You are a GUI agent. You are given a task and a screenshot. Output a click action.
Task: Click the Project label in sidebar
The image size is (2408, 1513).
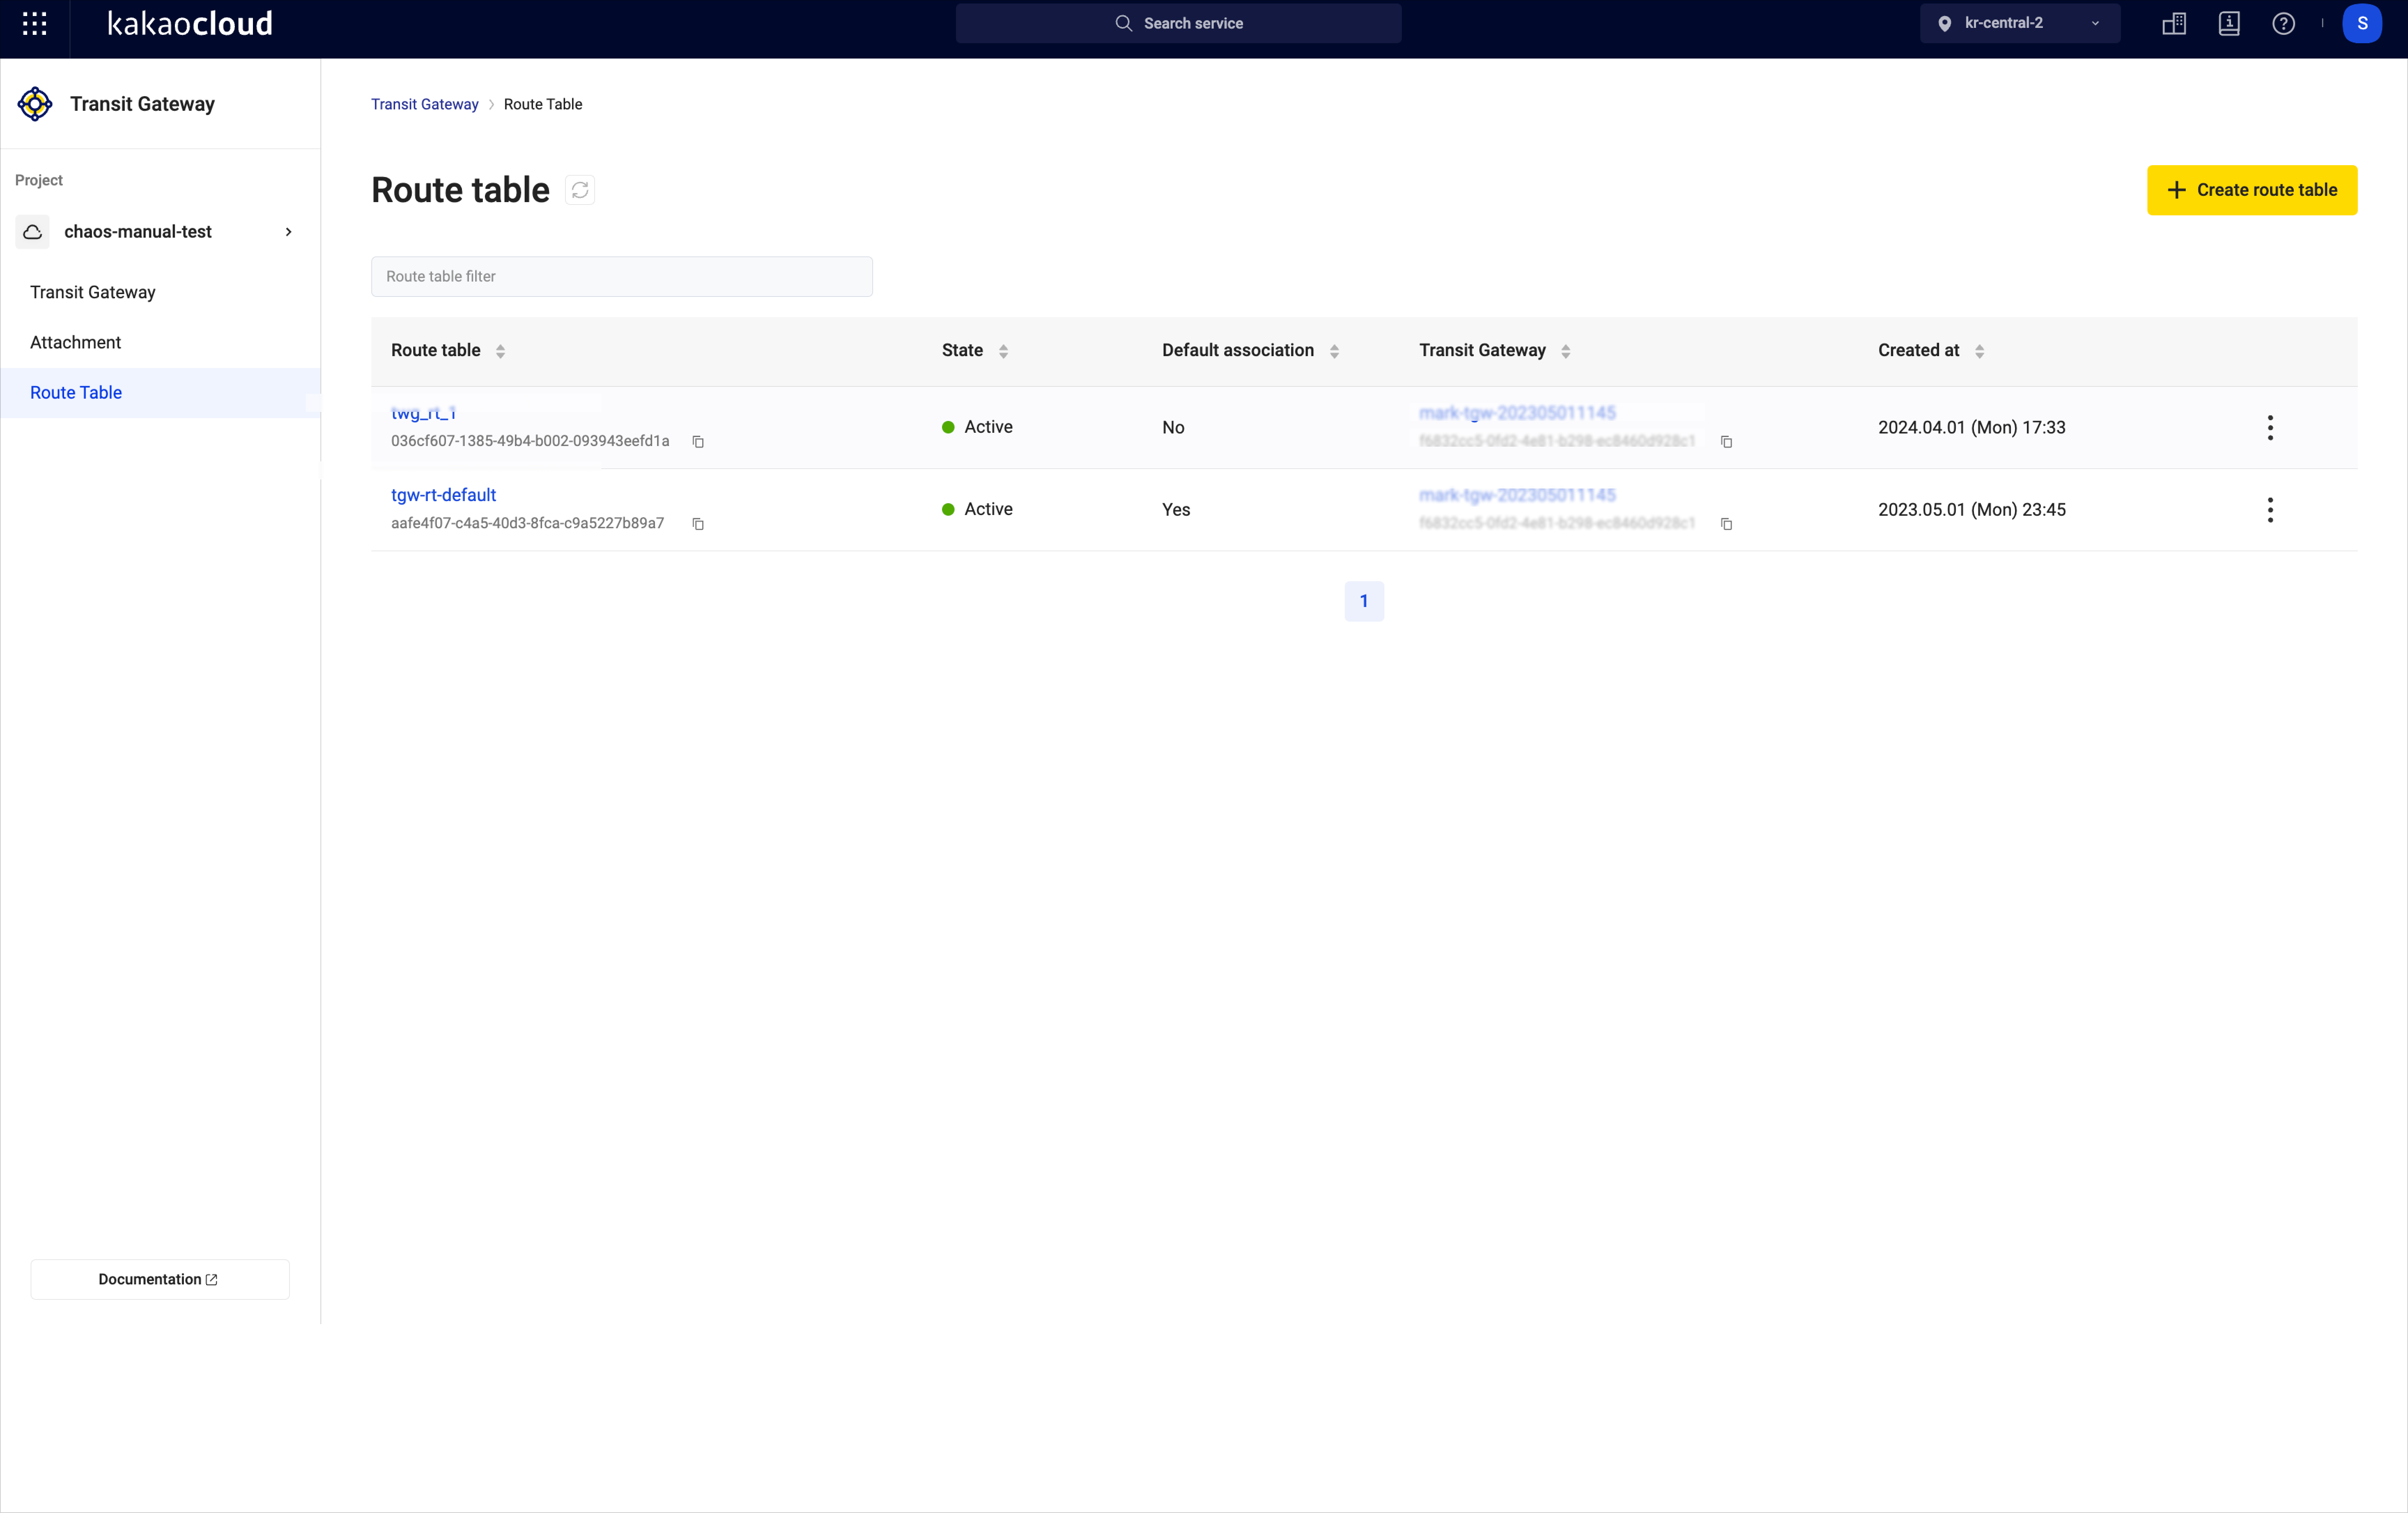point(39,180)
